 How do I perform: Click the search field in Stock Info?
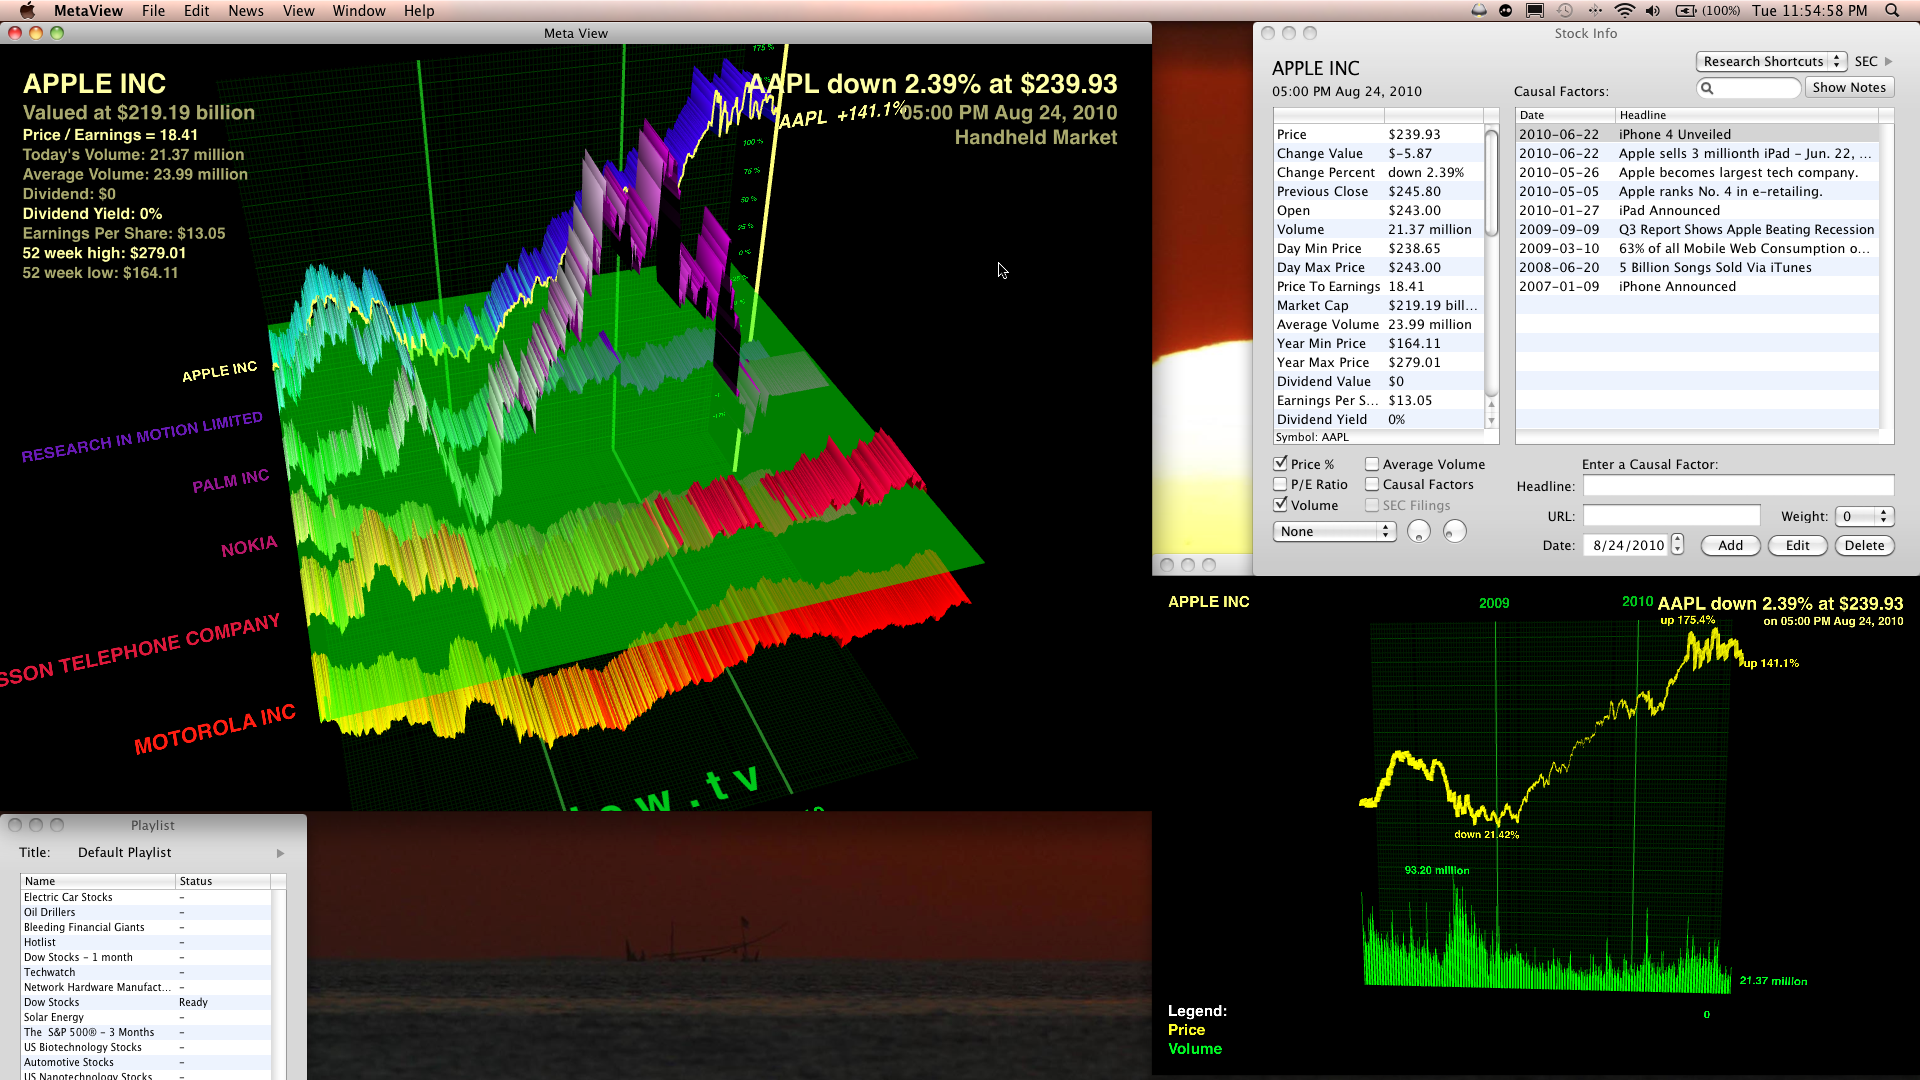[x=1749, y=88]
